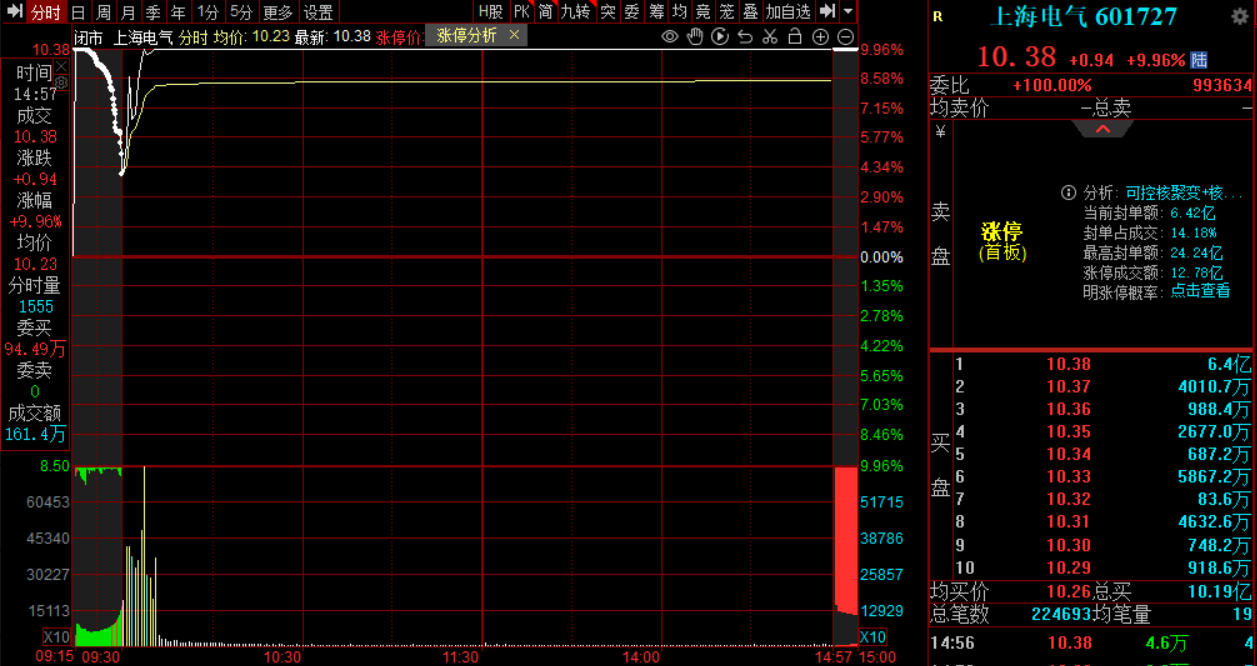Screen dimensions: 1257x666
Task: Toggle the eye visibility icon
Action: 670,37
